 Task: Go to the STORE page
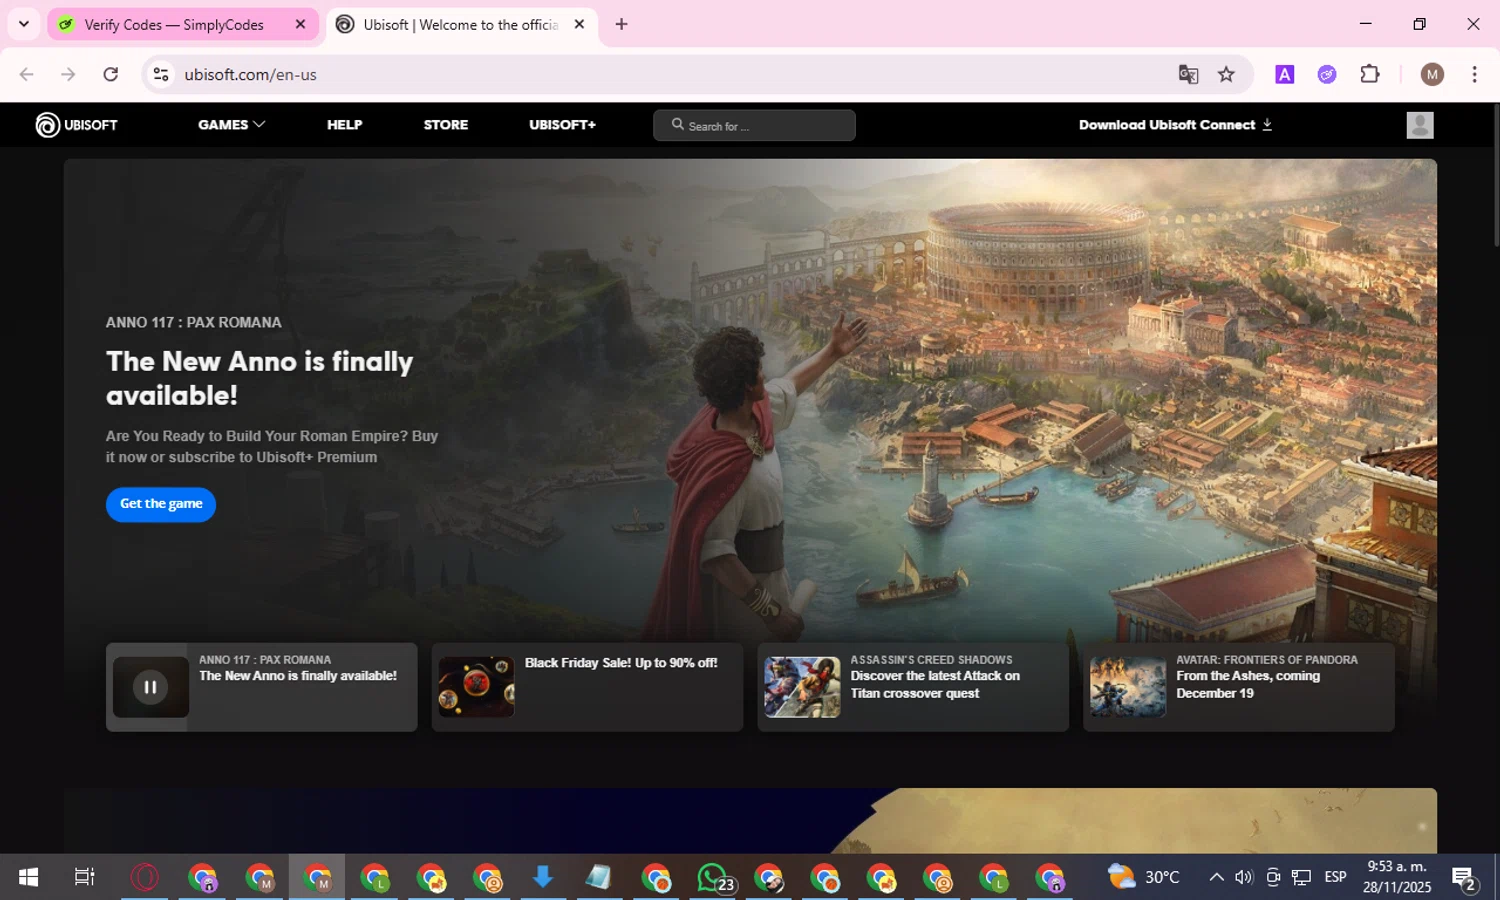pos(446,125)
